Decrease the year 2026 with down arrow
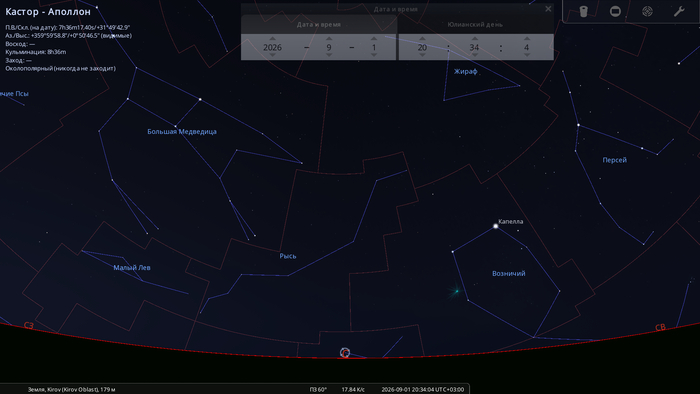The height and width of the screenshot is (394, 700). pyautogui.click(x=272, y=55)
